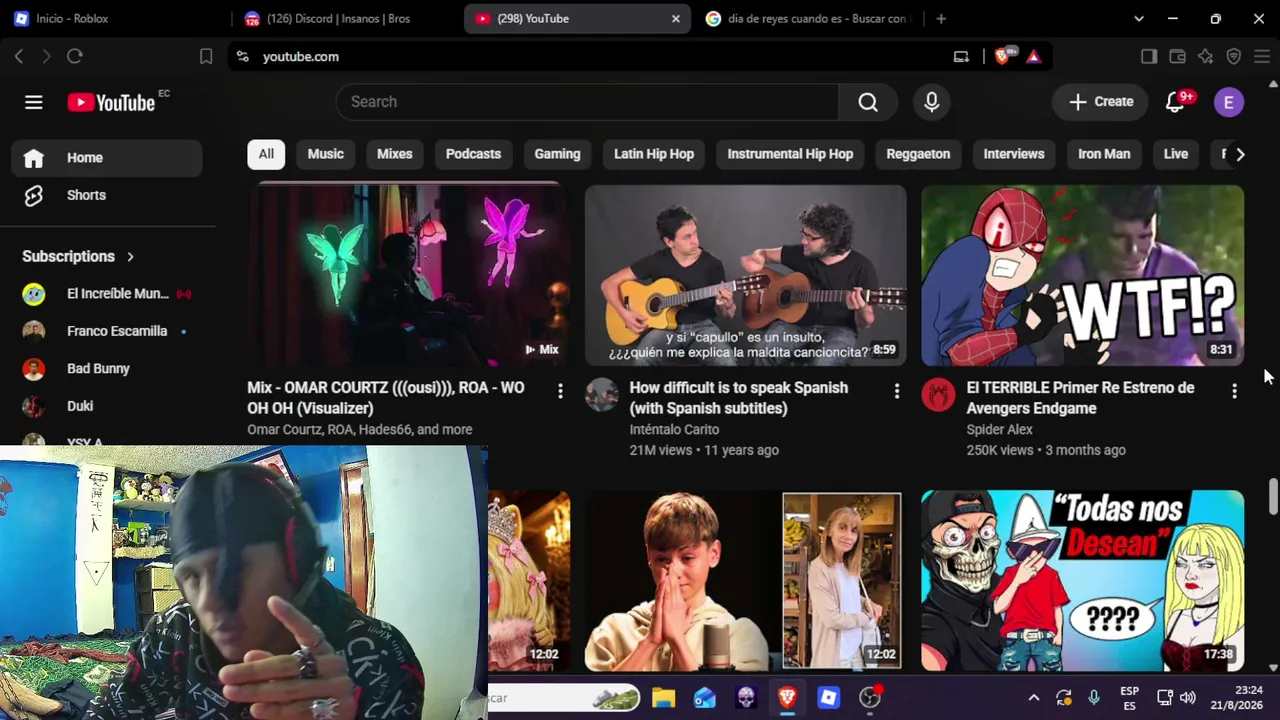The height and width of the screenshot is (720, 1280).
Task: Select the Latin Hip Hop filter chip
Action: 654,154
